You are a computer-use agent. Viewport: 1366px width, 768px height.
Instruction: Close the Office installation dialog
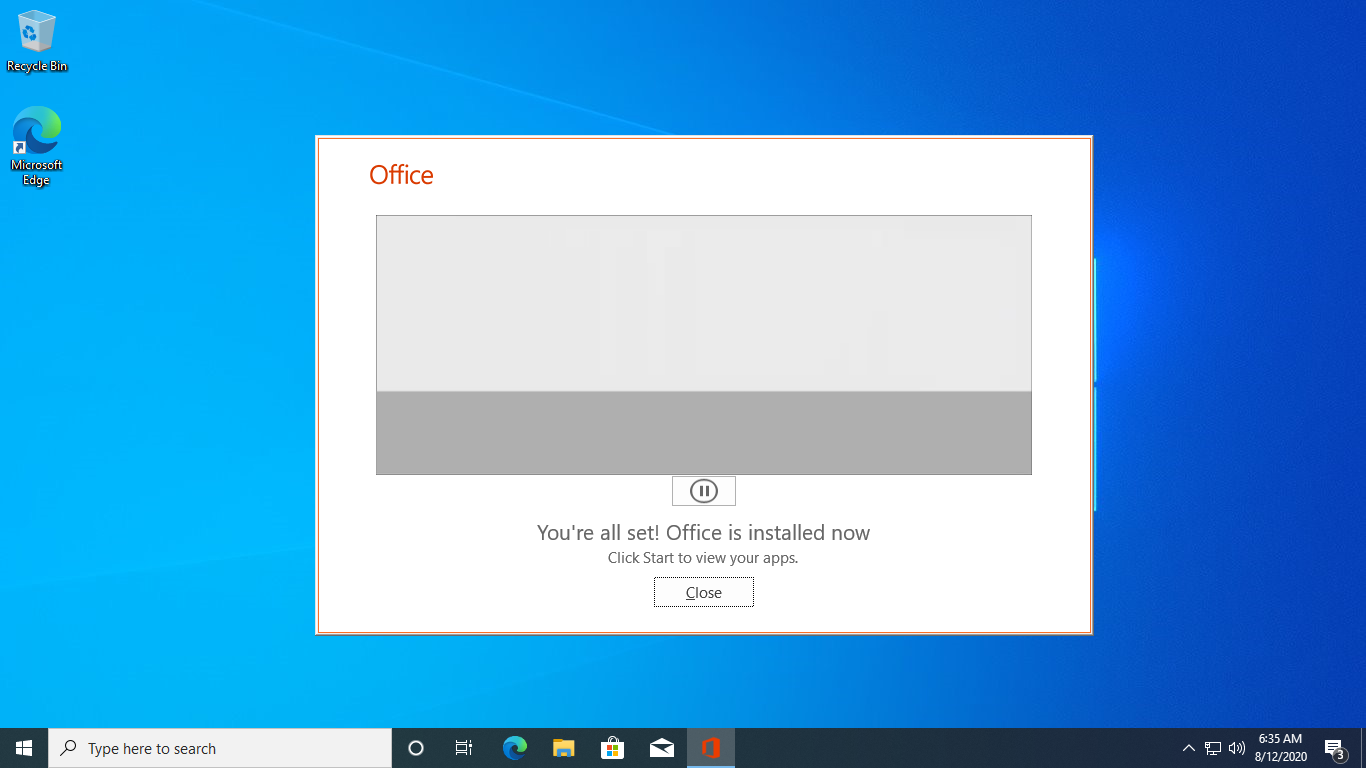tap(703, 592)
